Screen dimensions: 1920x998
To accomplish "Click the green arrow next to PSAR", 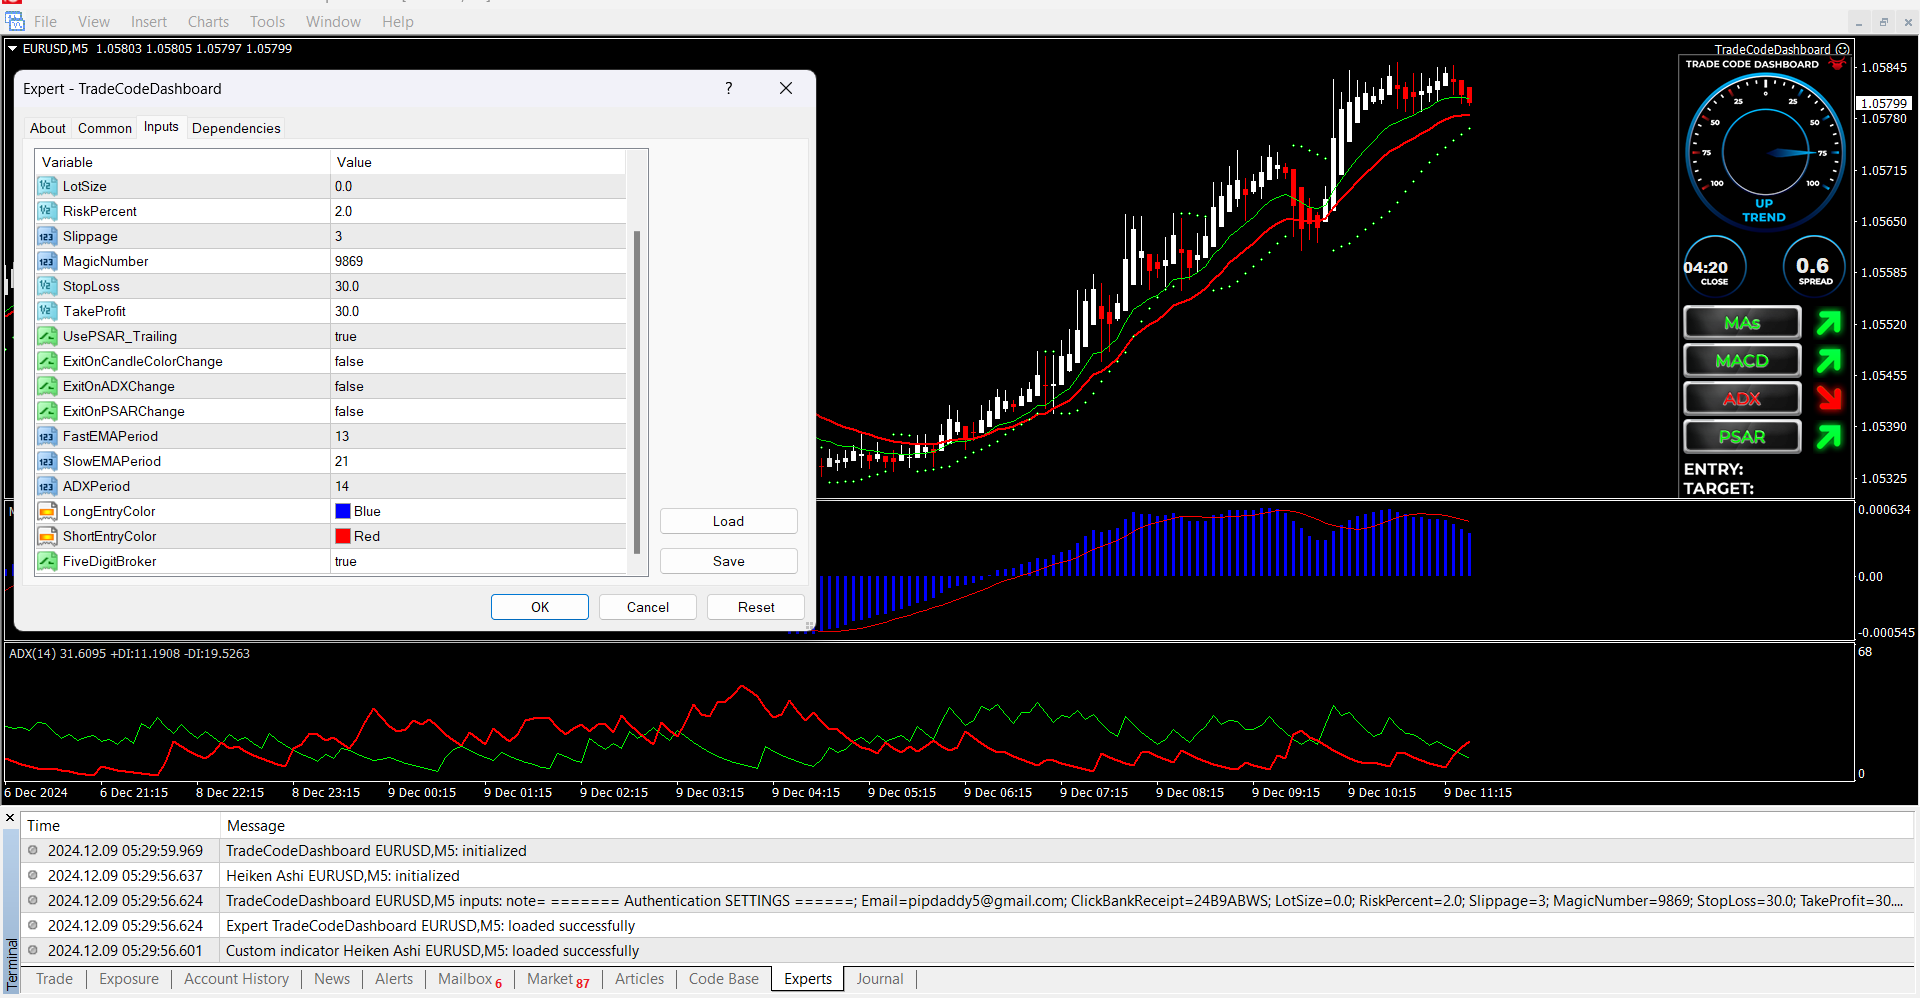I will (1828, 437).
